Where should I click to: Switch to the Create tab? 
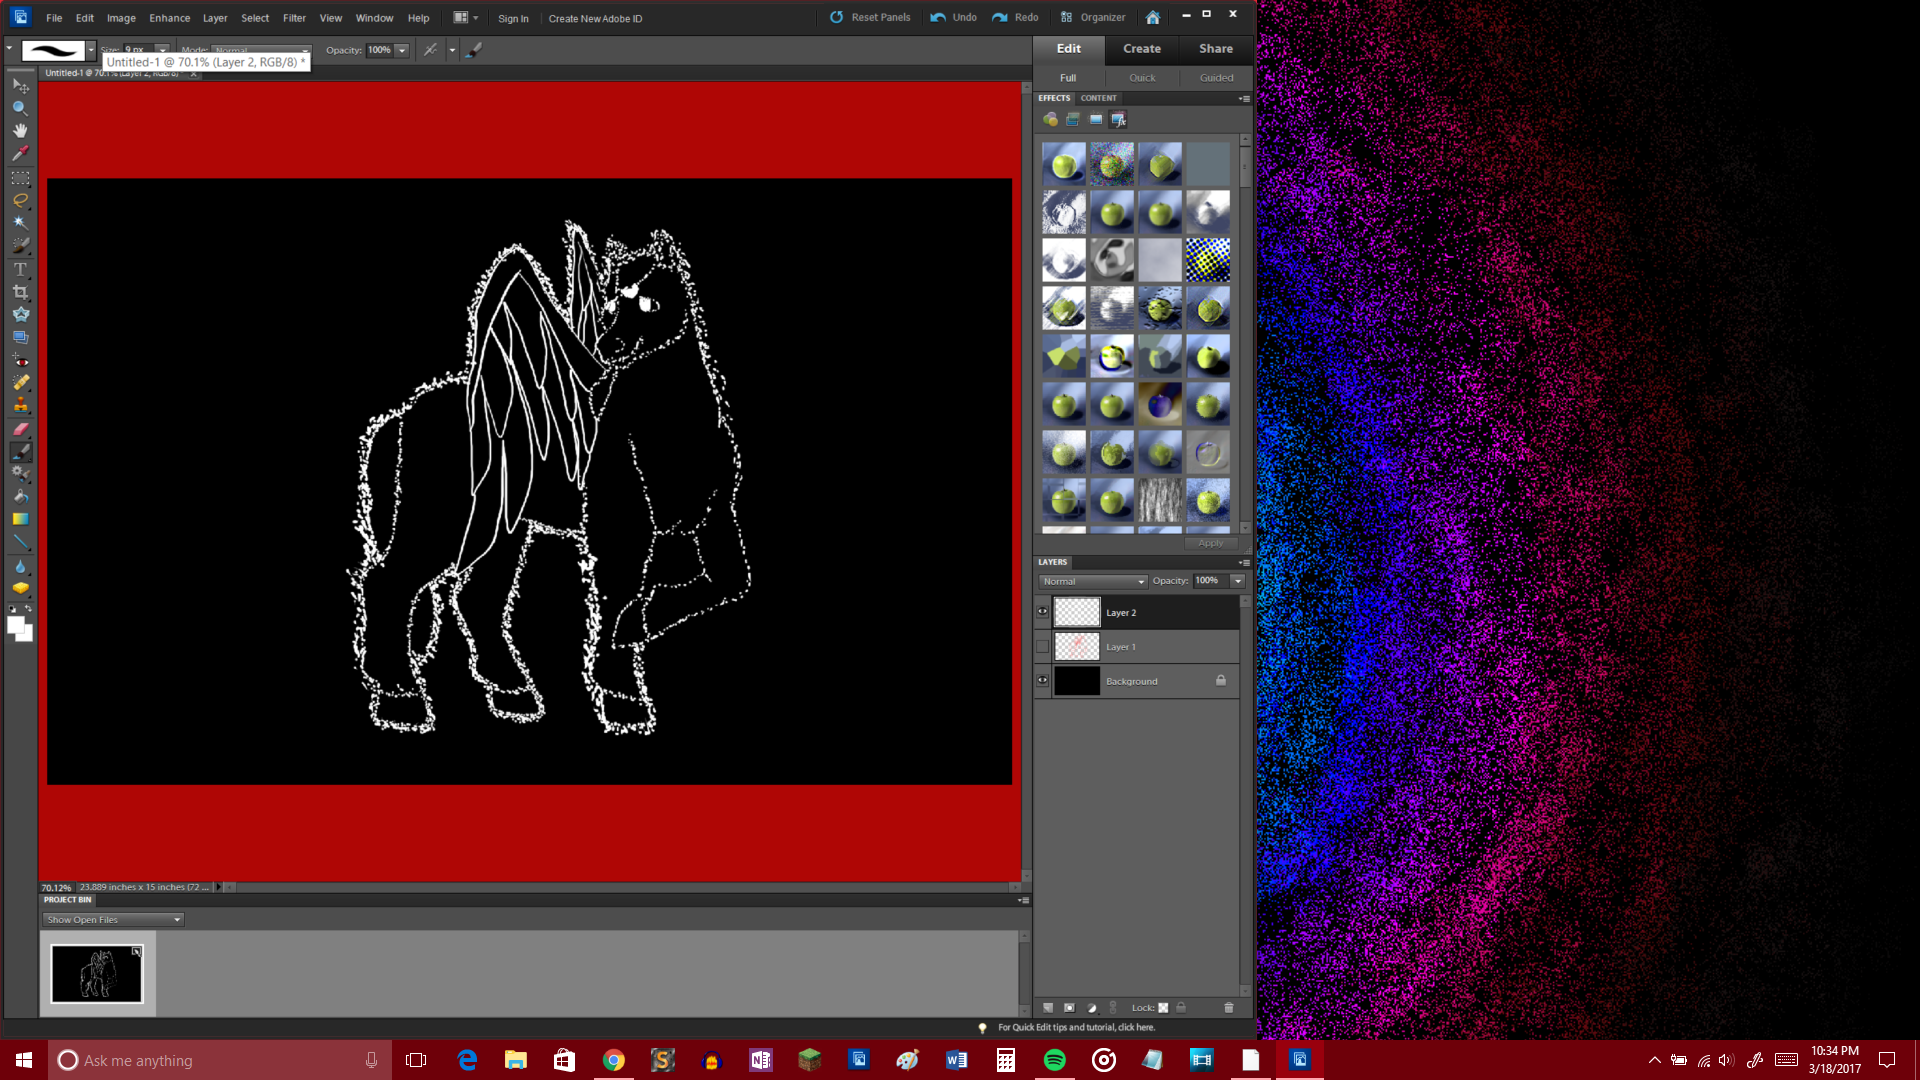coord(1142,49)
